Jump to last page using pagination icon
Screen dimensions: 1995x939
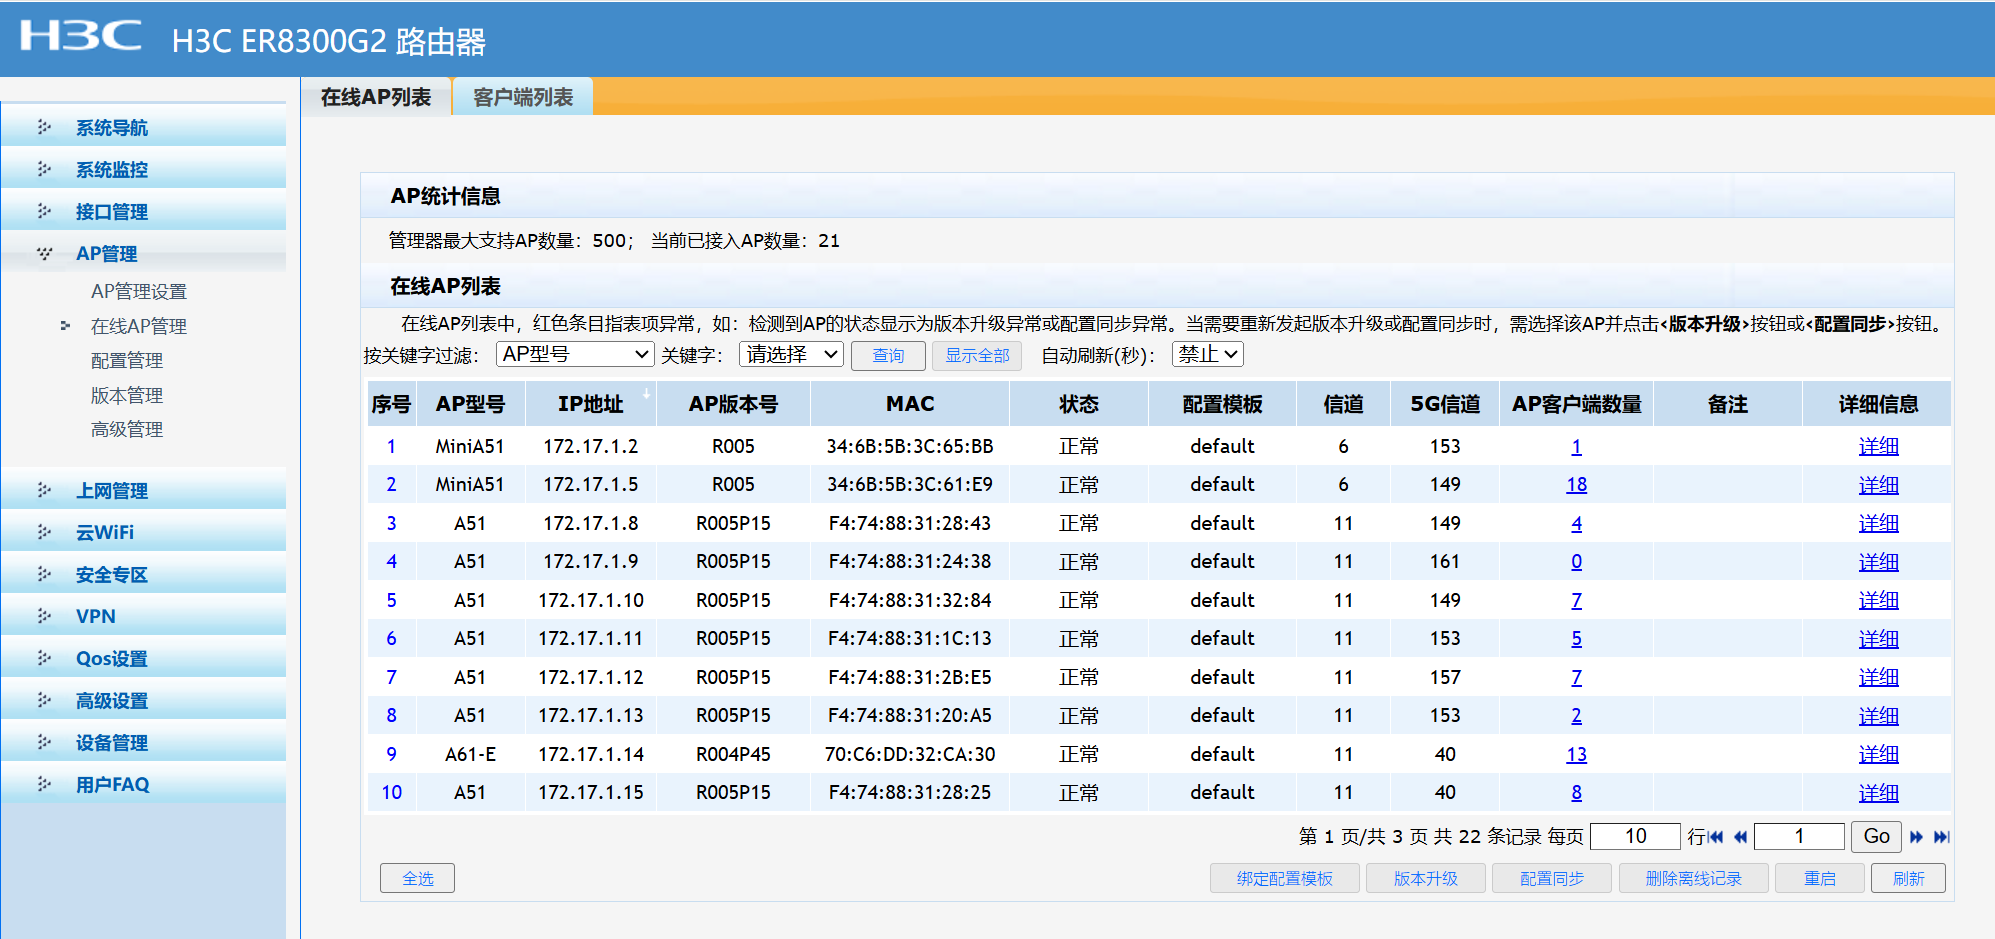1941,837
